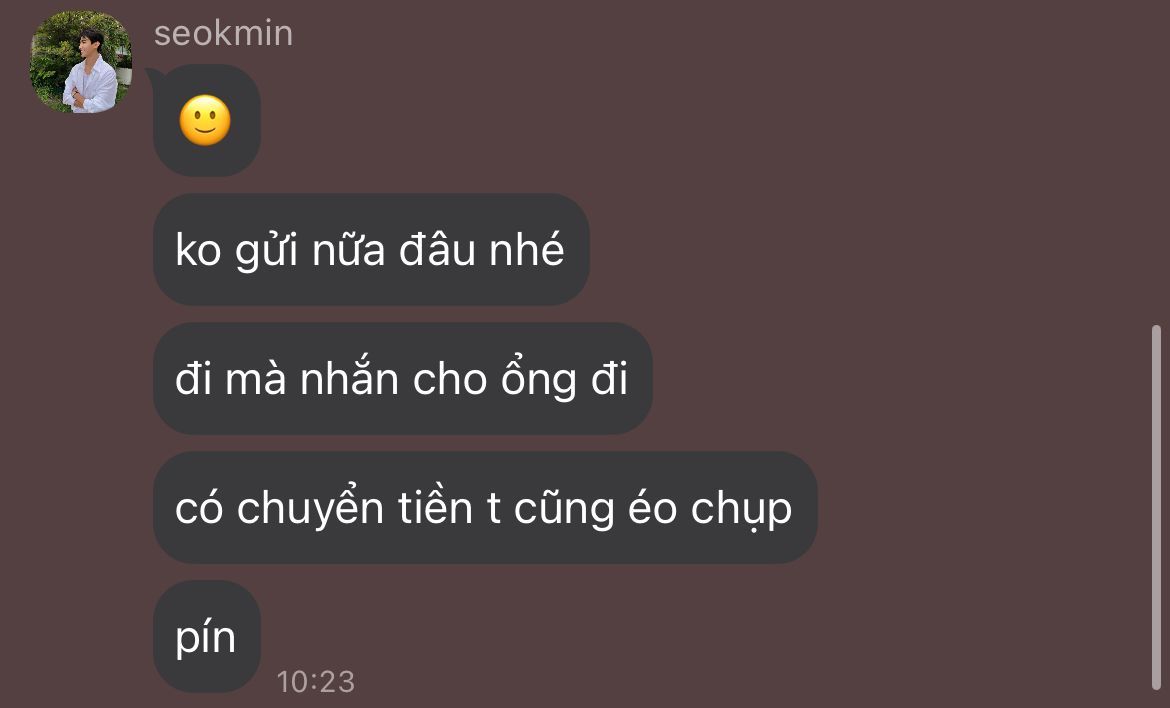Viewport: 1170px width, 708px height.
Task: Click the seokmin username label
Action: [223, 34]
